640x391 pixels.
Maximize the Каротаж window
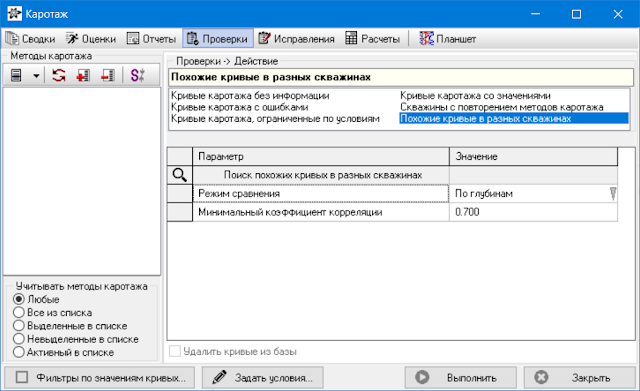576,14
